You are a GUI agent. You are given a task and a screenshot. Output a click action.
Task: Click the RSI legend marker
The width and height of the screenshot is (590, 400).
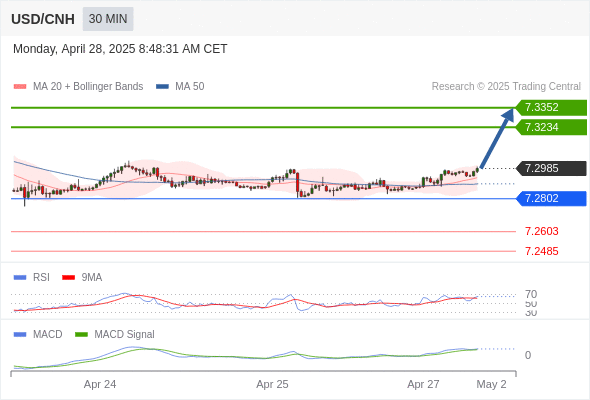tap(20, 278)
